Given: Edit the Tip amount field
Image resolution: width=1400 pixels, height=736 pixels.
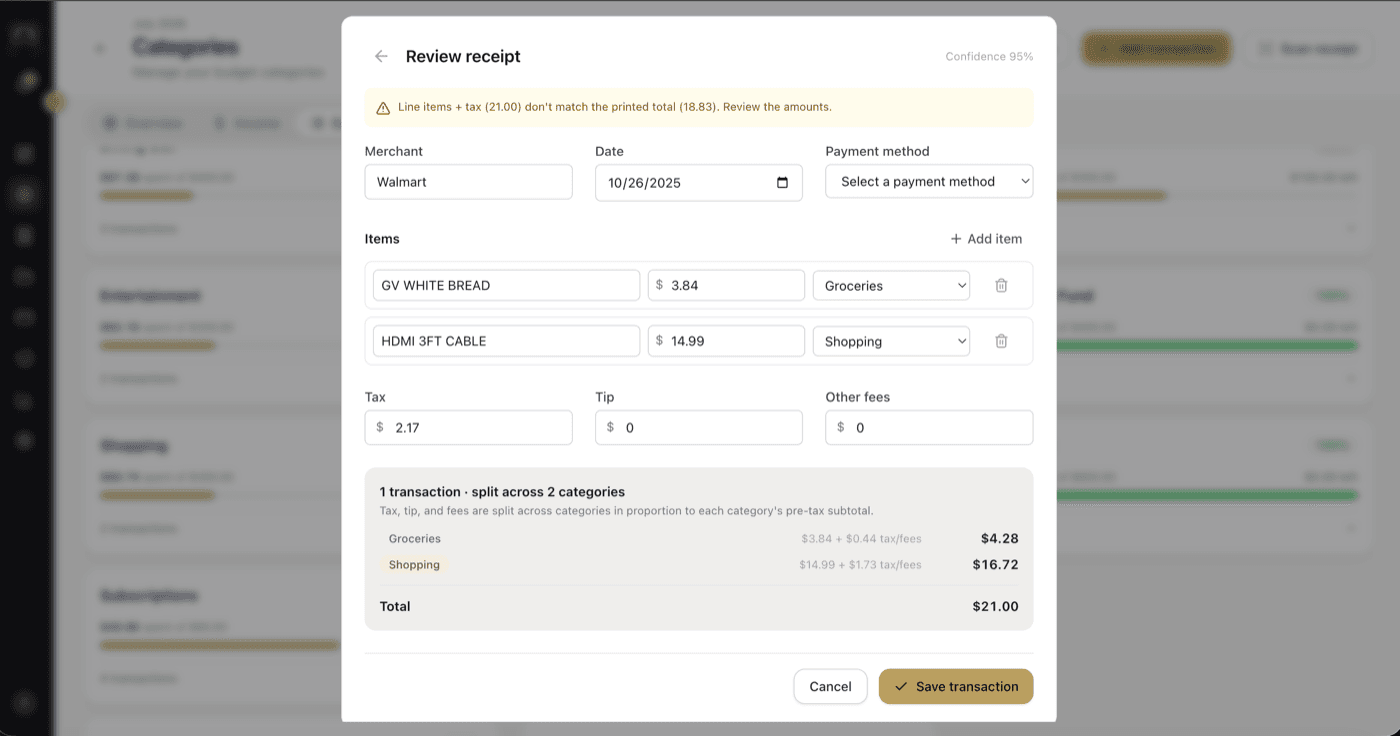Looking at the screenshot, I should click(699, 428).
